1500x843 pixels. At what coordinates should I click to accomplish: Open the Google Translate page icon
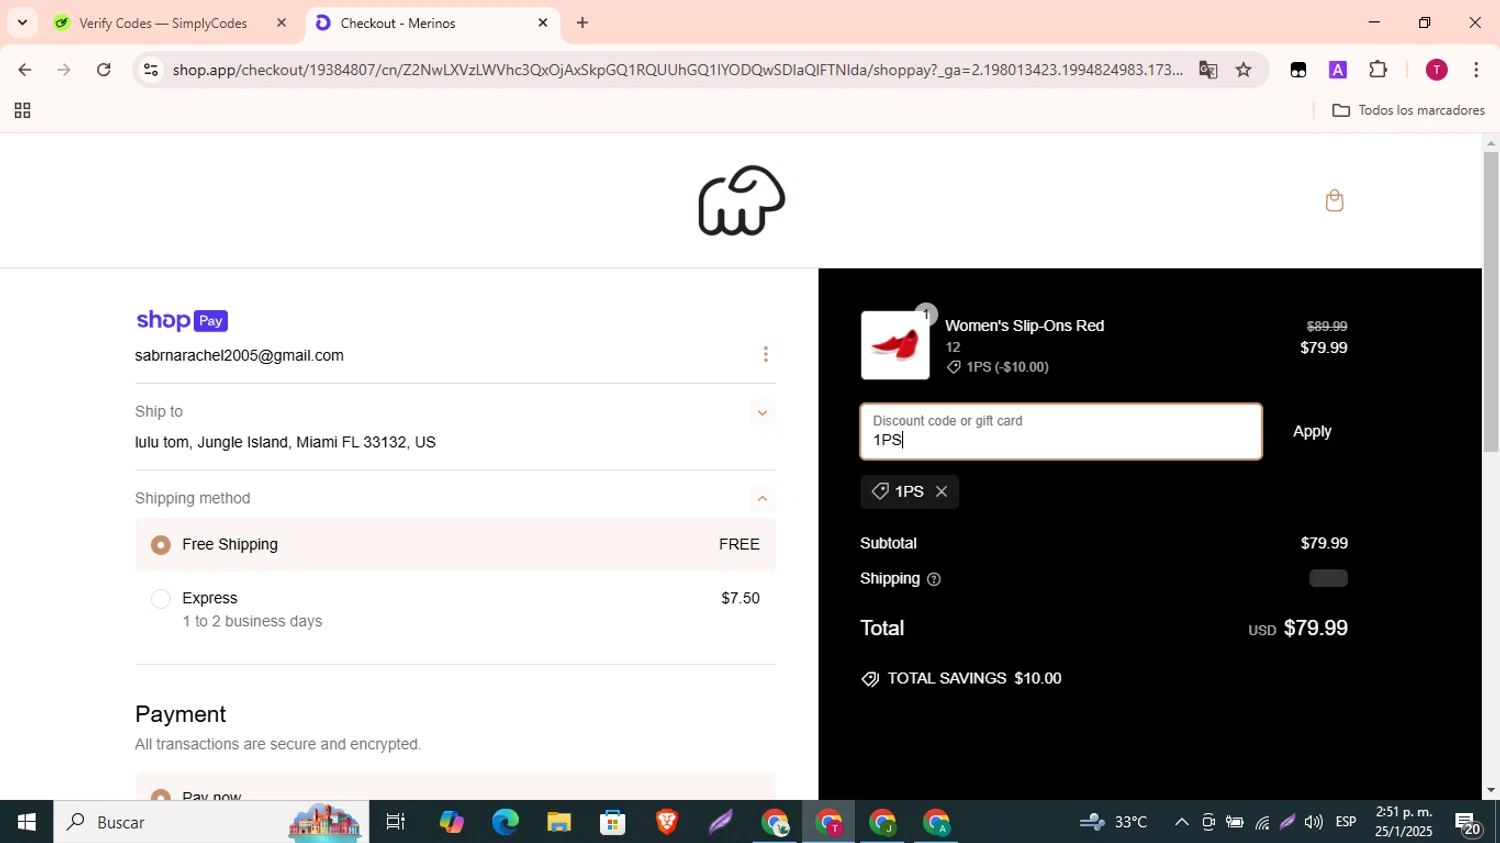(1208, 70)
